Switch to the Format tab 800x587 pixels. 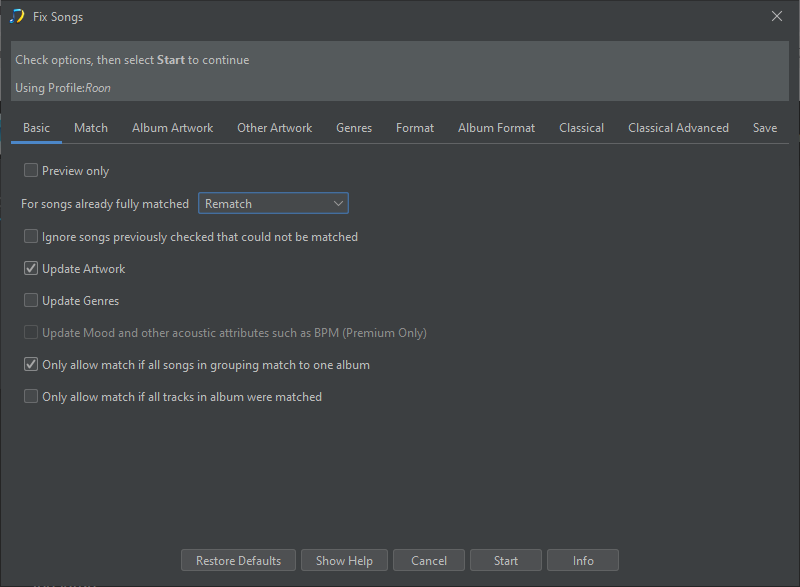pos(415,128)
